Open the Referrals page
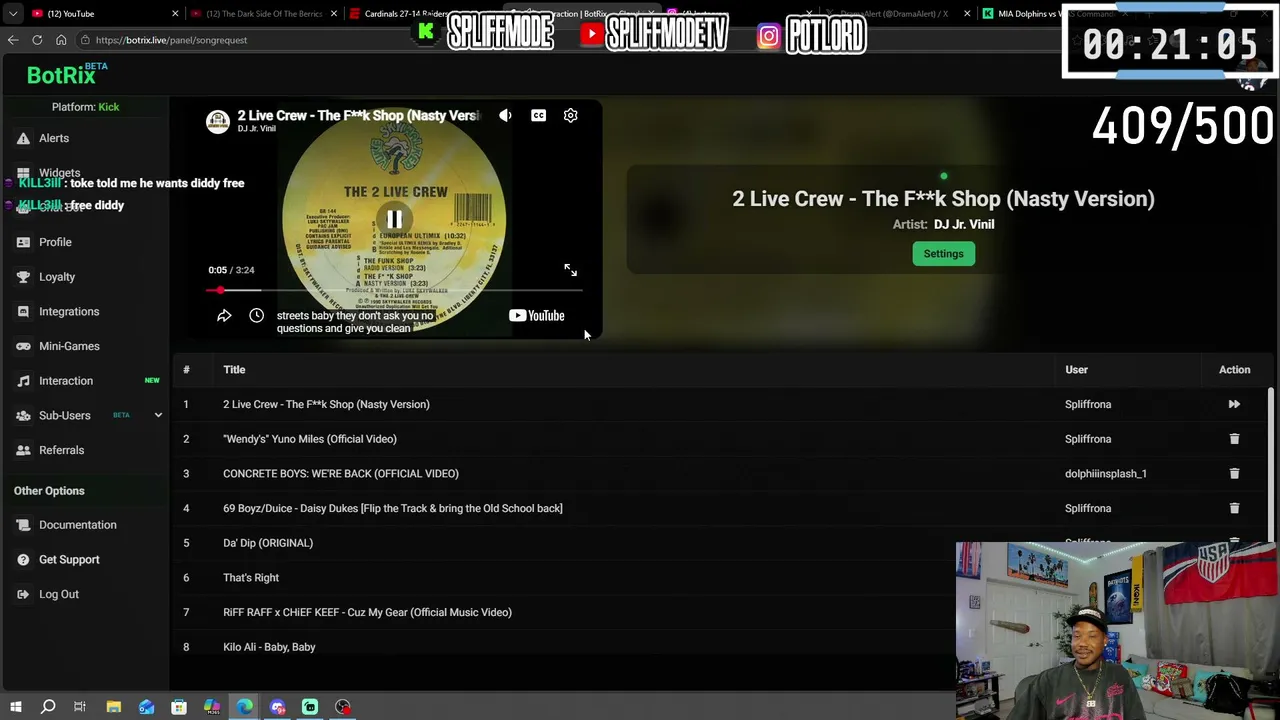The width and height of the screenshot is (1280, 720). coord(61,450)
